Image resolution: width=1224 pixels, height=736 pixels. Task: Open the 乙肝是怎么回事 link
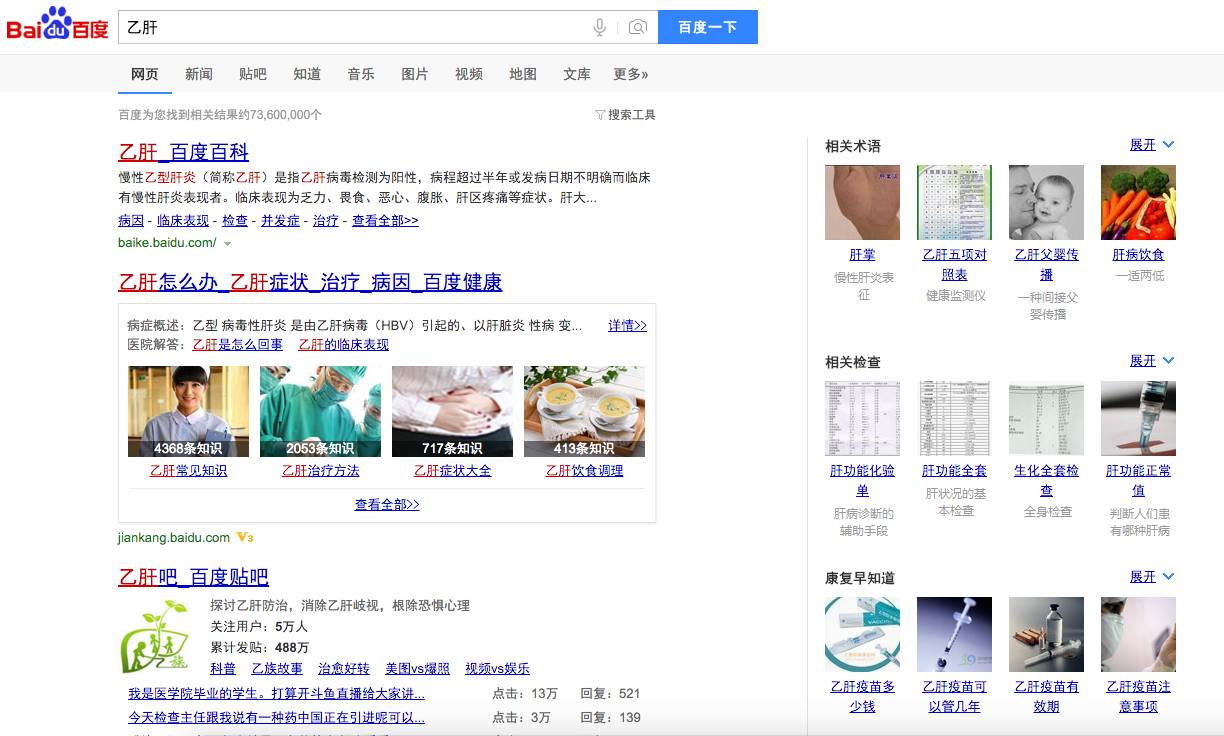(x=238, y=345)
